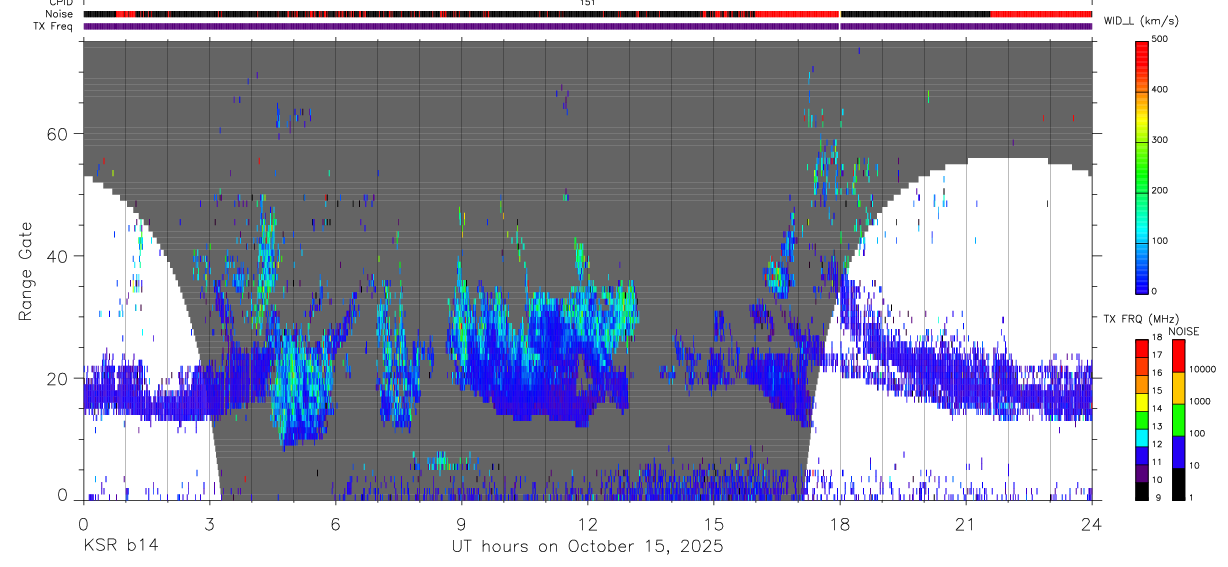Image resolution: width=1228 pixels, height=567 pixels.
Task: Click the 'KSR b14' radar label
Action: pos(120,546)
